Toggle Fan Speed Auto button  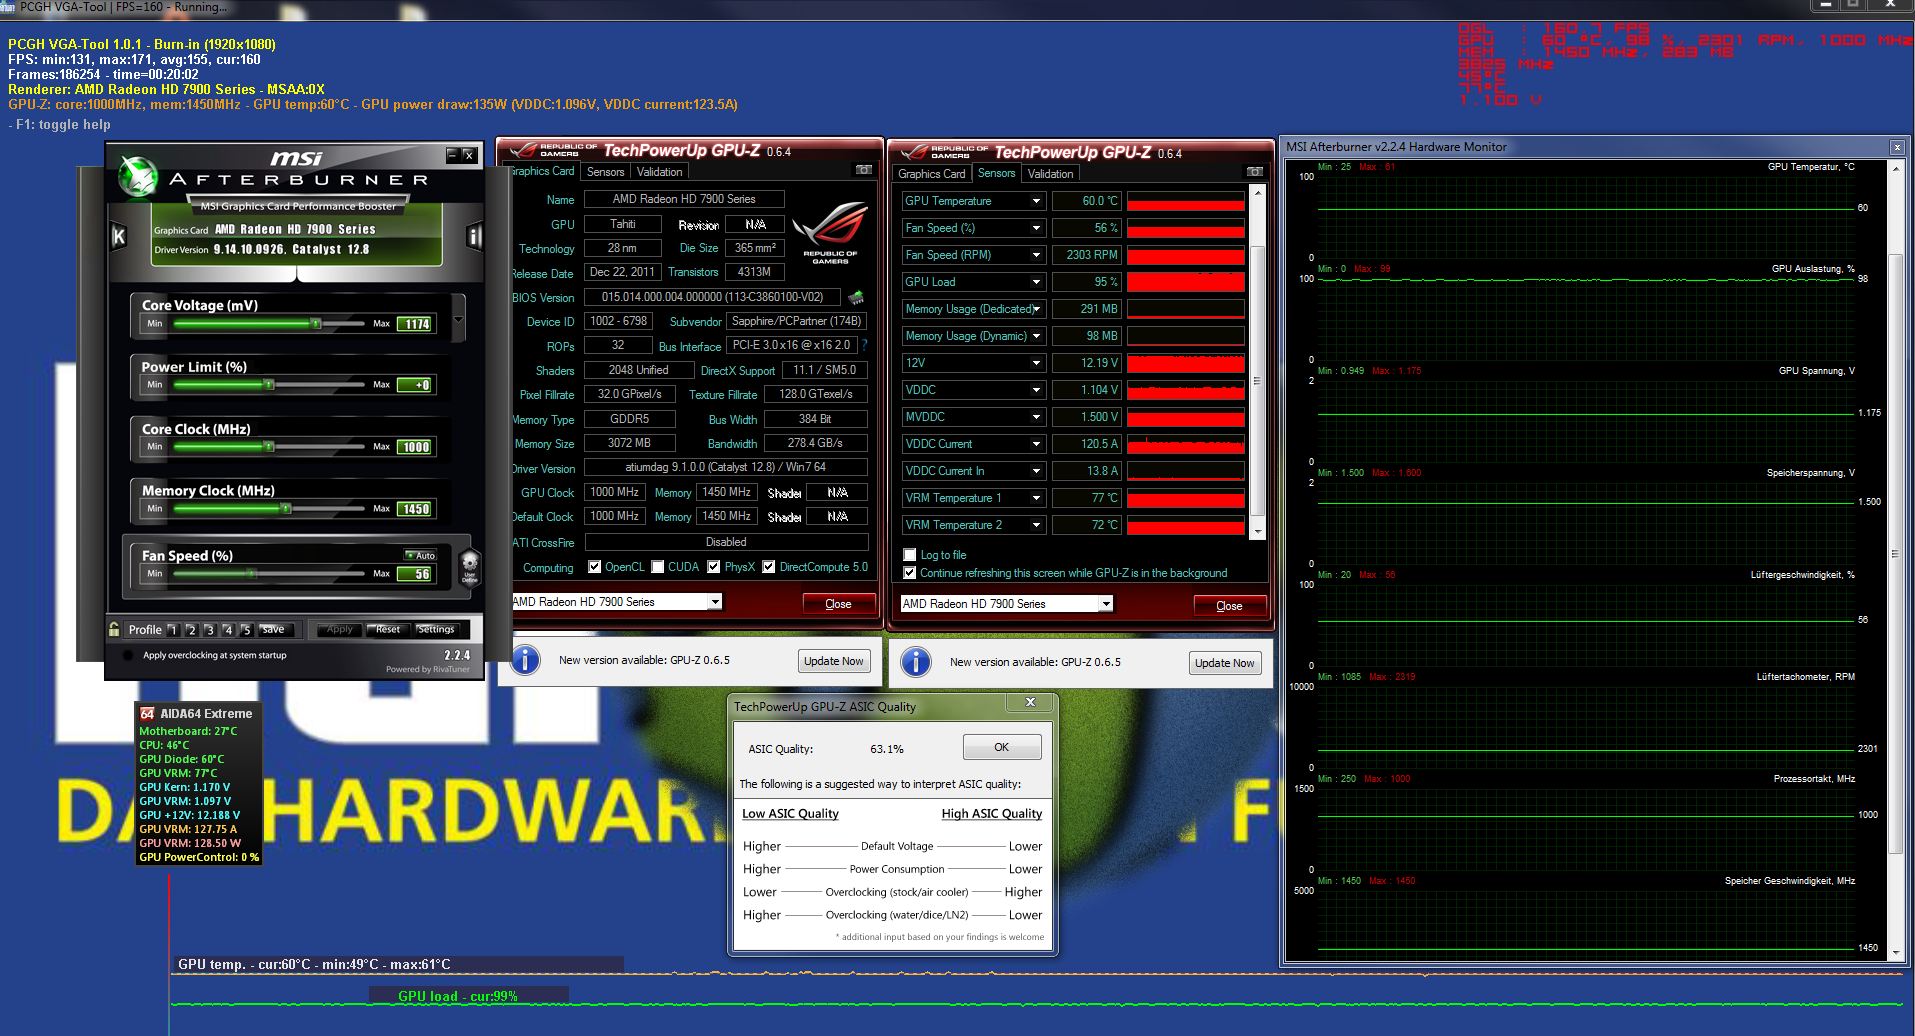421,555
